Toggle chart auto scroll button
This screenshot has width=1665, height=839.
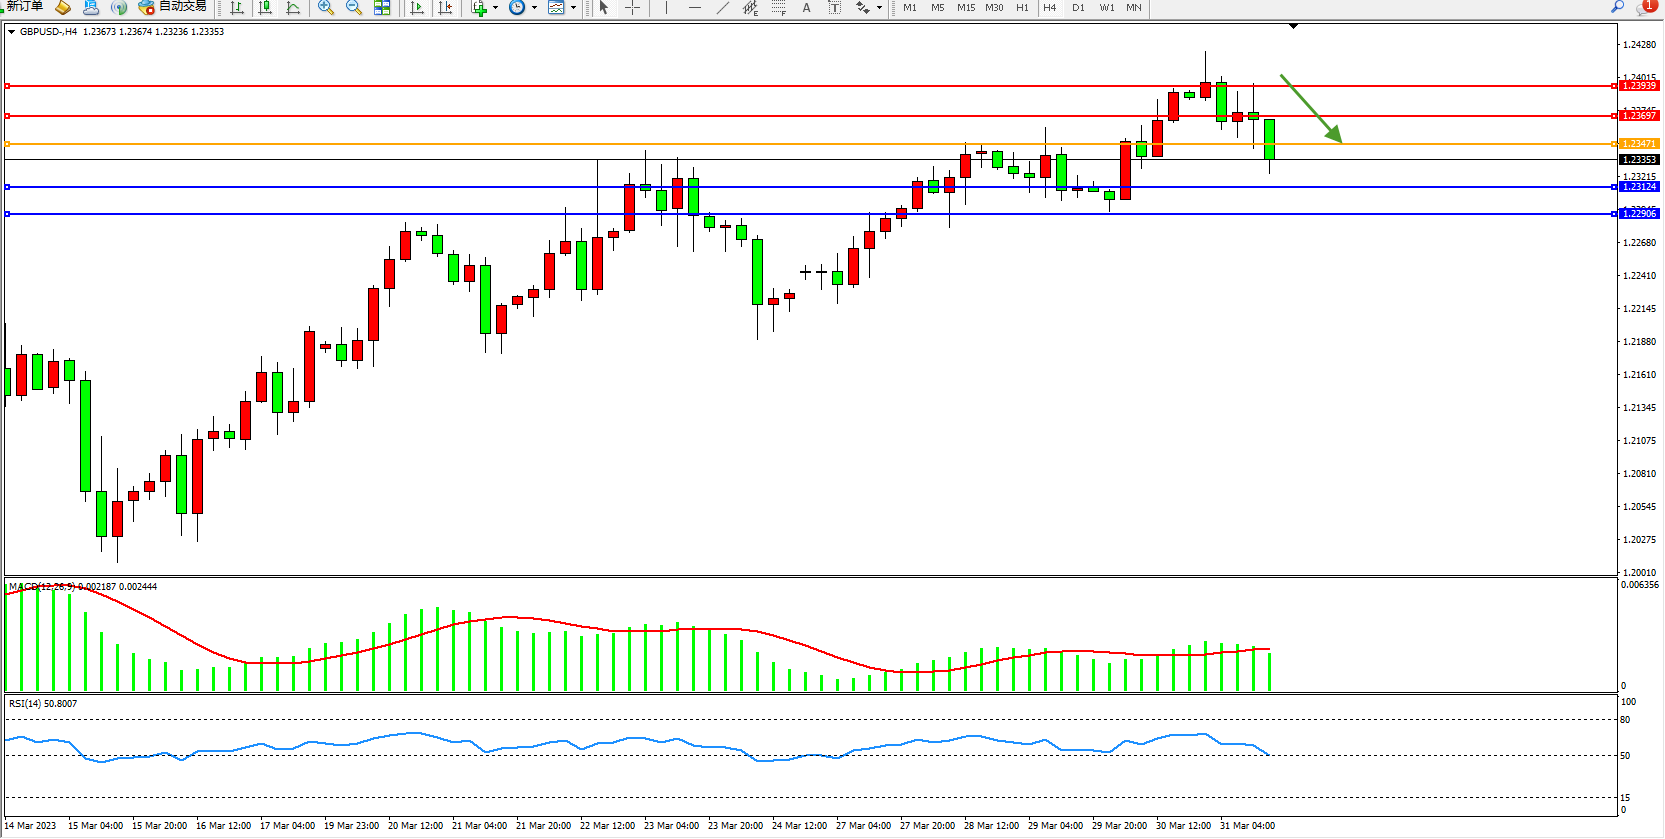(x=417, y=8)
